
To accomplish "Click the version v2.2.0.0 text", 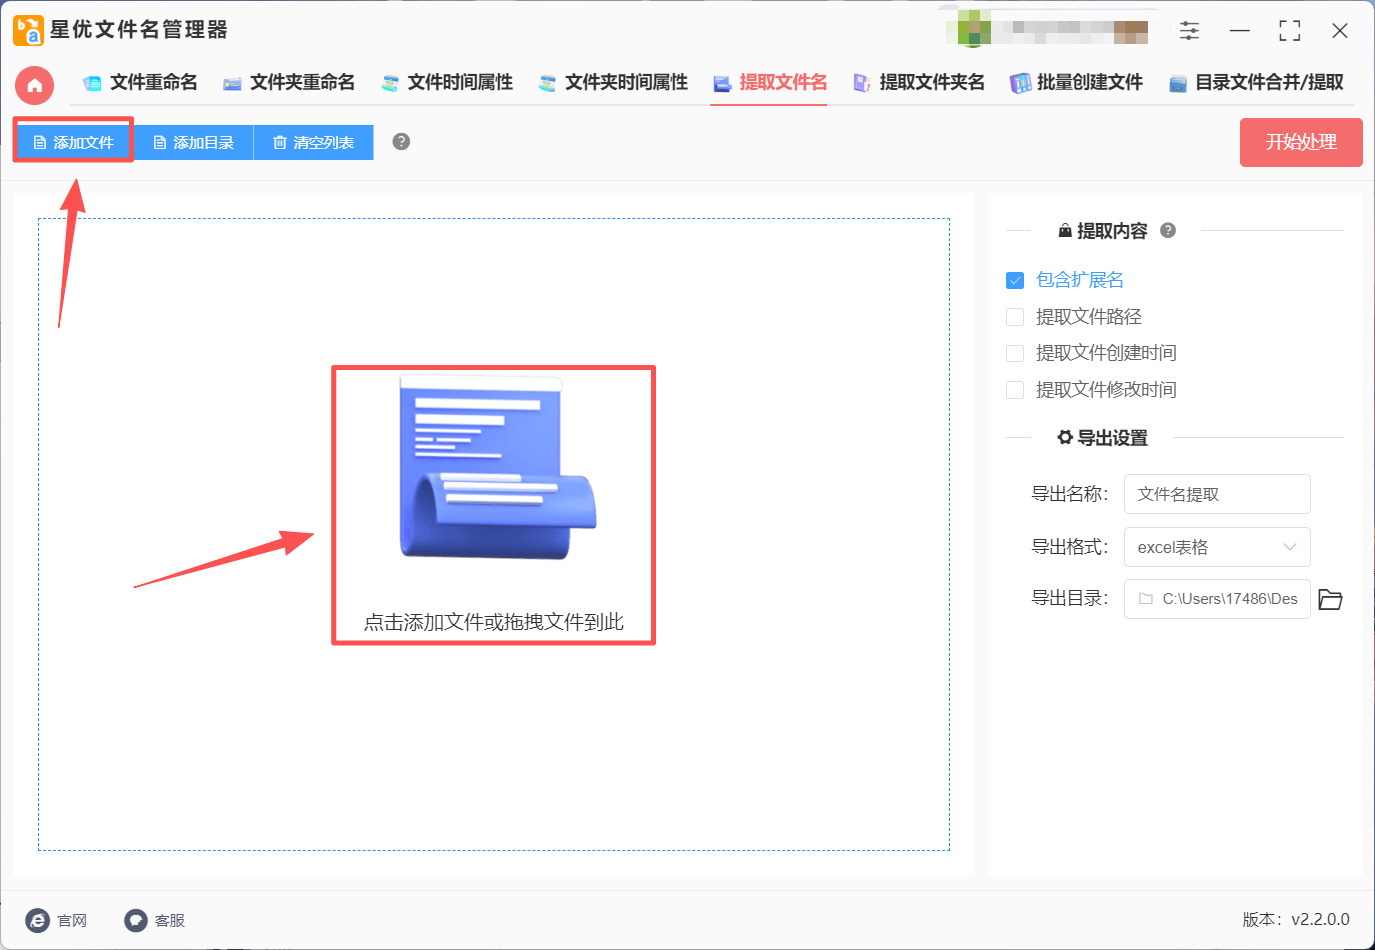I will pos(1296,919).
